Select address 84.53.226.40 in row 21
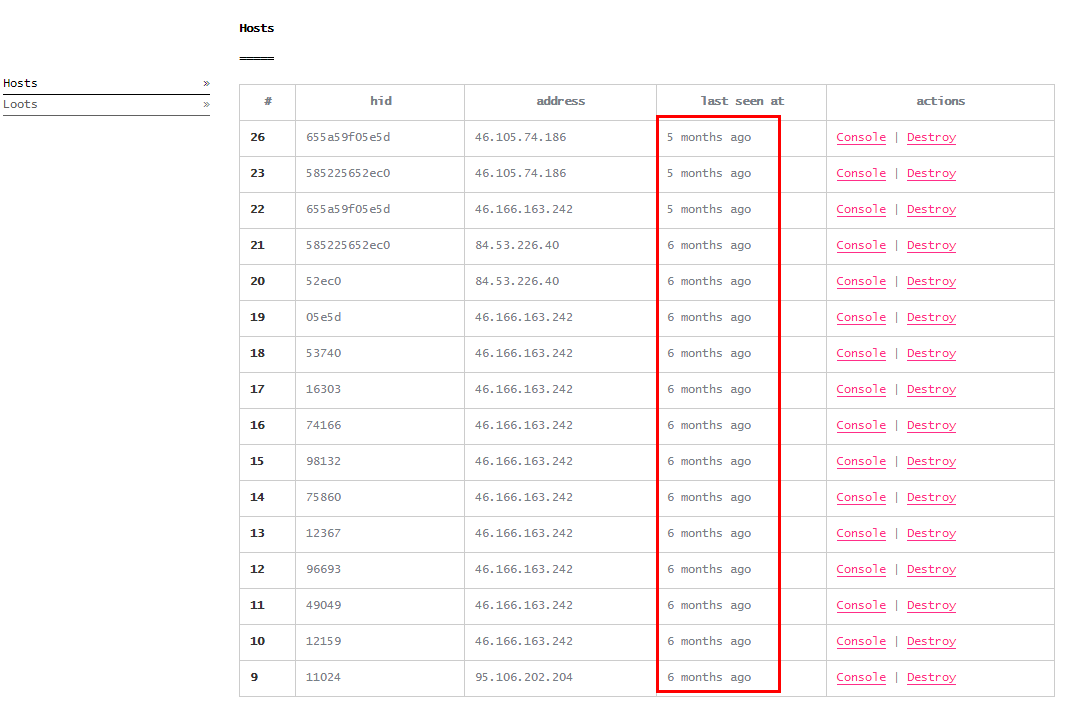 [517, 245]
